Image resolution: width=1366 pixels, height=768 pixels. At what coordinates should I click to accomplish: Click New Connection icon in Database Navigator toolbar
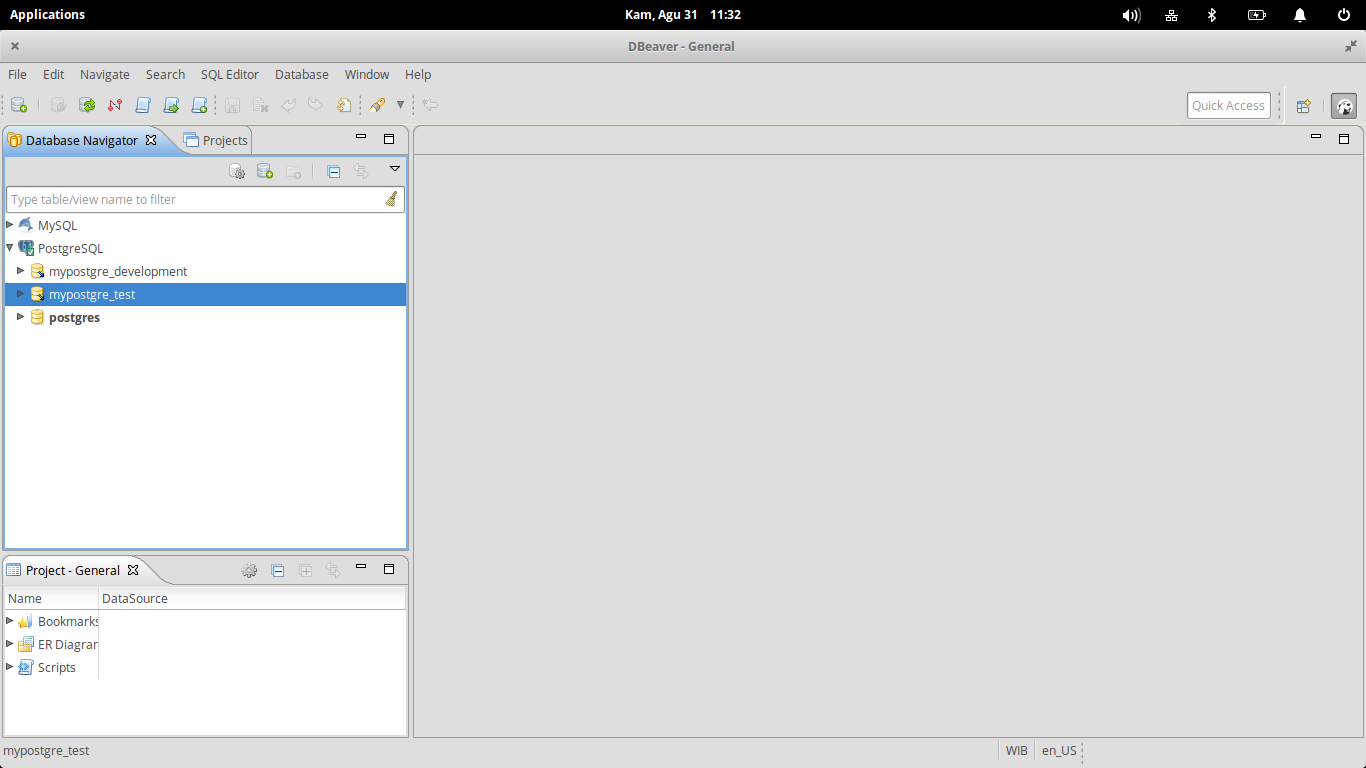click(x=265, y=171)
